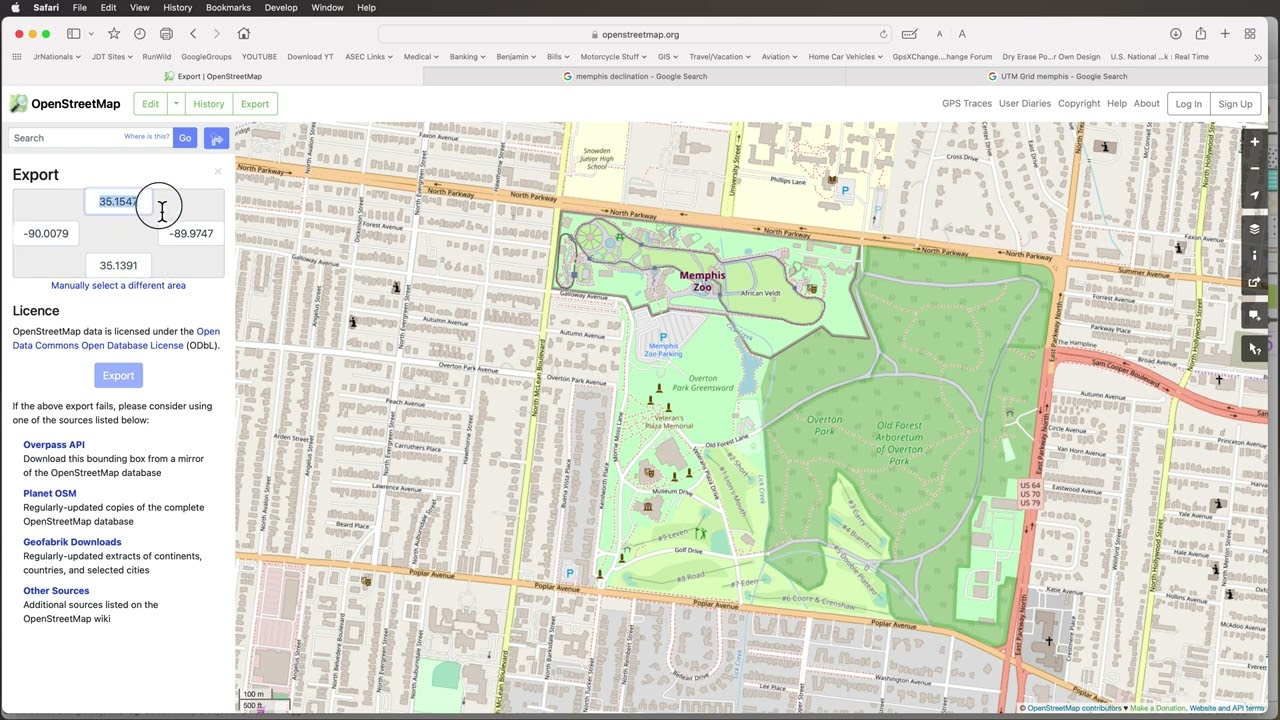
Task: Open the map Share icon
Action: (x=1254, y=282)
